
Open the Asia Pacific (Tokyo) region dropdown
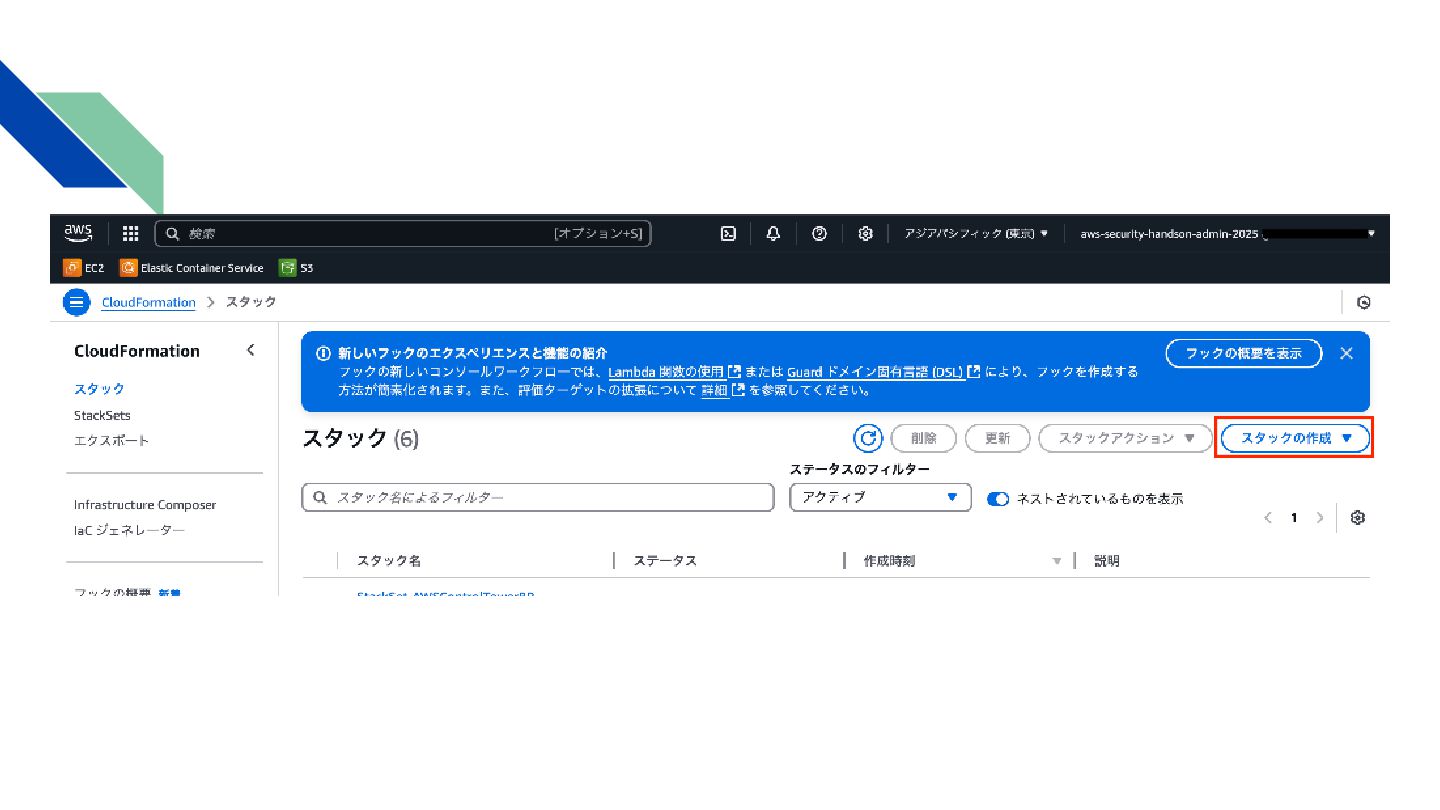click(976, 233)
